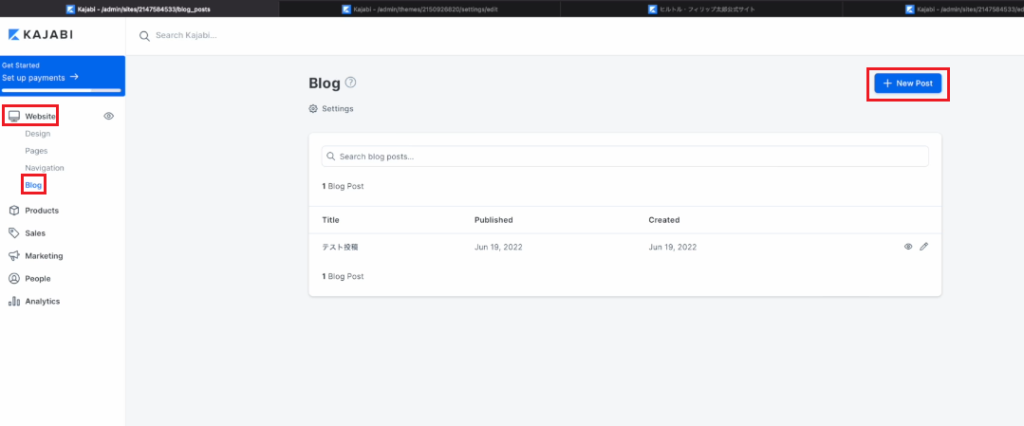
Task: Open the Pages submenu item
Action: pyautogui.click(x=36, y=150)
